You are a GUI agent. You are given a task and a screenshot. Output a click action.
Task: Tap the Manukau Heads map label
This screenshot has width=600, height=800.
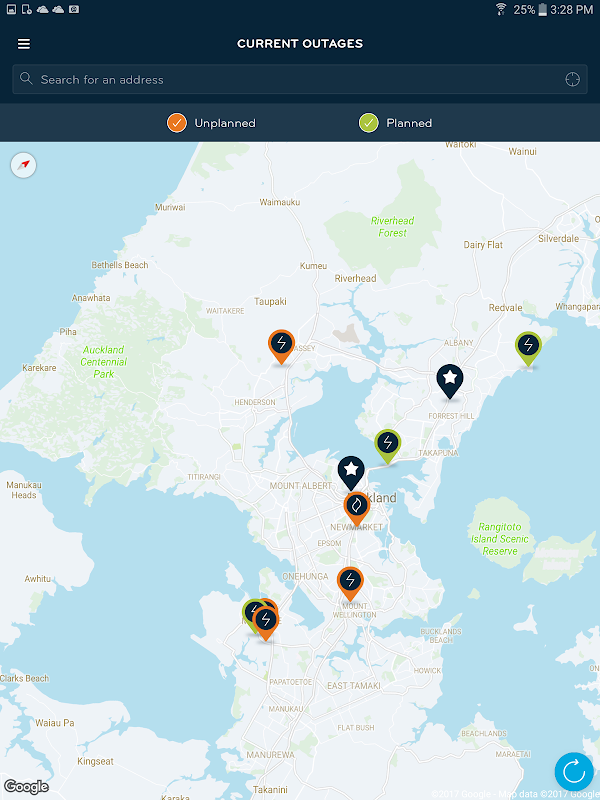pyautogui.click(x=23, y=490)
